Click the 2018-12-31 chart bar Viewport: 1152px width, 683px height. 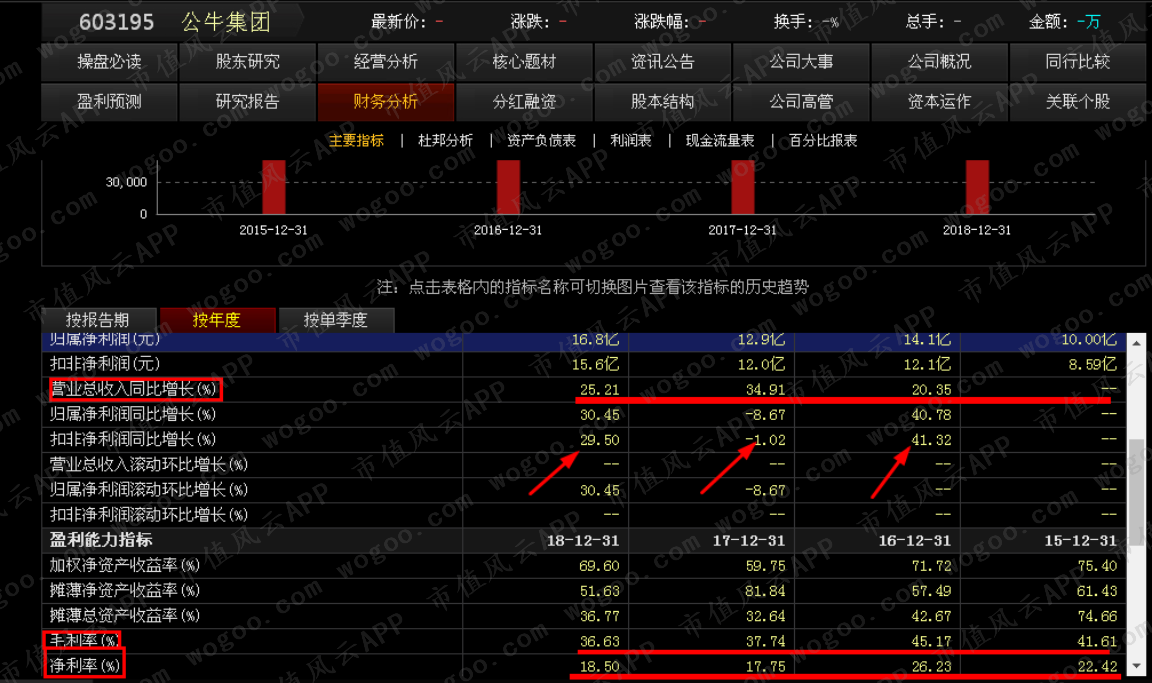[977, 187]
